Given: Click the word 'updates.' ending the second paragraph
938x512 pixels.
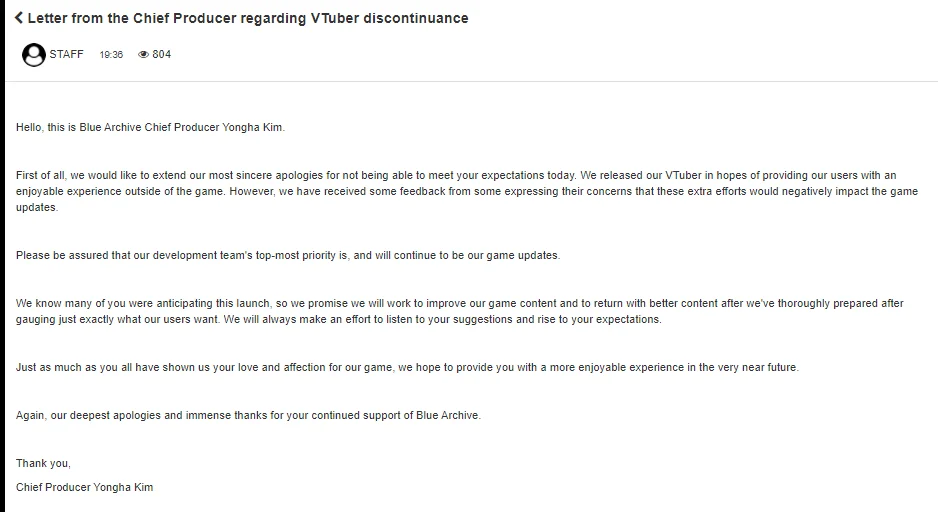Looking at the screenshot, I should [36, 208].
